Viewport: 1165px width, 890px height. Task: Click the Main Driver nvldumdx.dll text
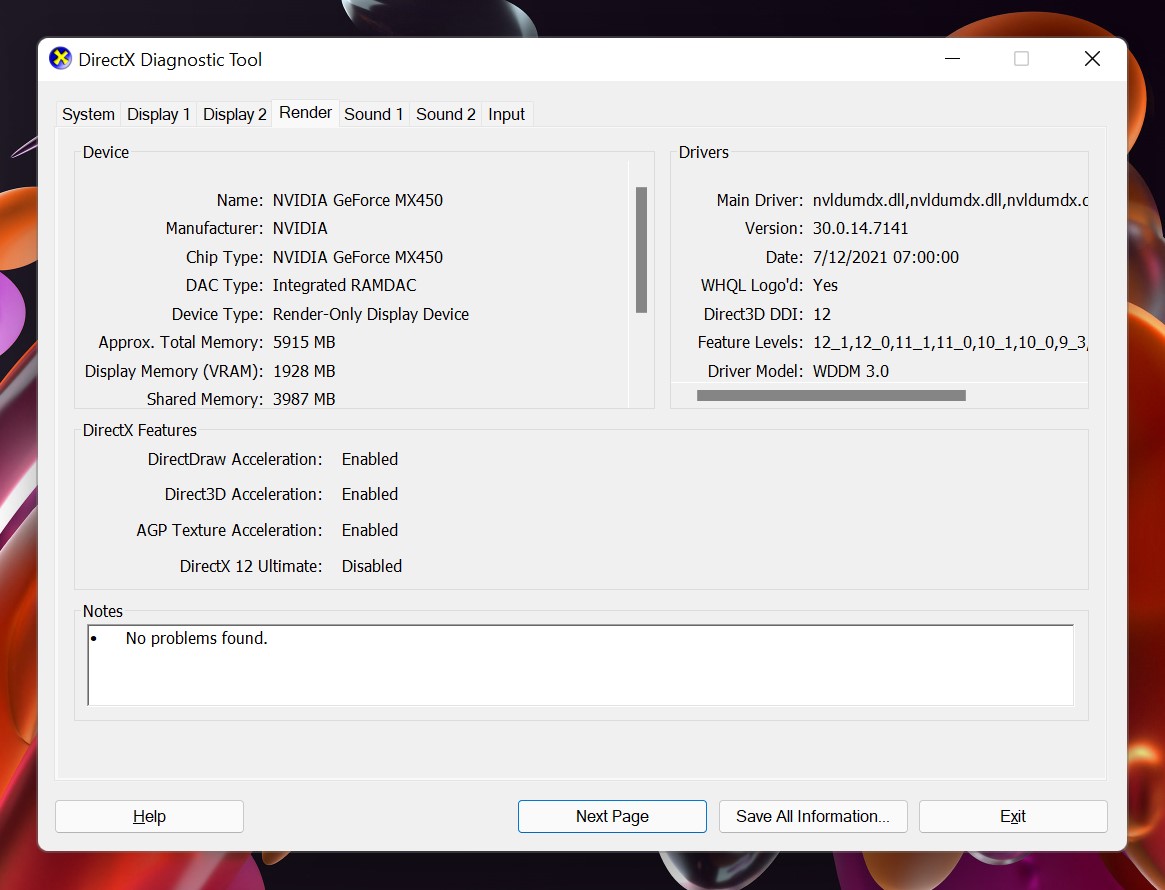pos(950,200)
